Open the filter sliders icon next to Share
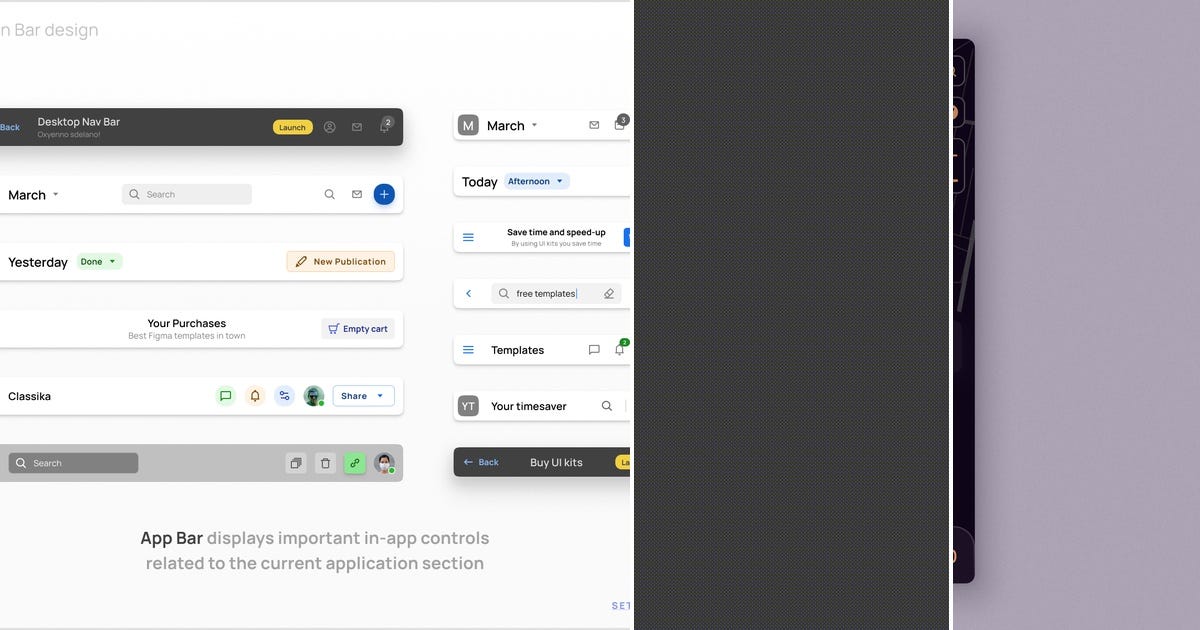 pos(284,396)
